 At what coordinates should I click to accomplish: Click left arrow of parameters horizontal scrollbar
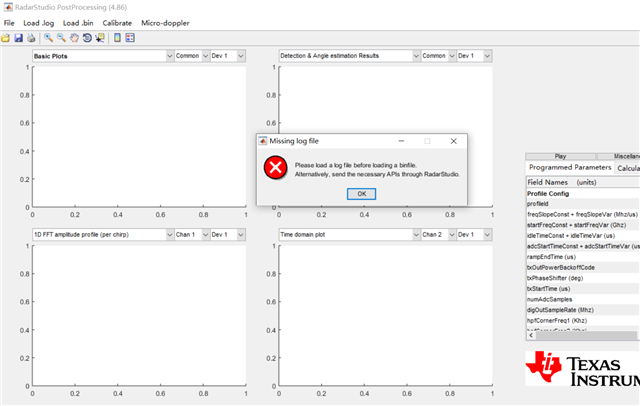tap(531, 335)
